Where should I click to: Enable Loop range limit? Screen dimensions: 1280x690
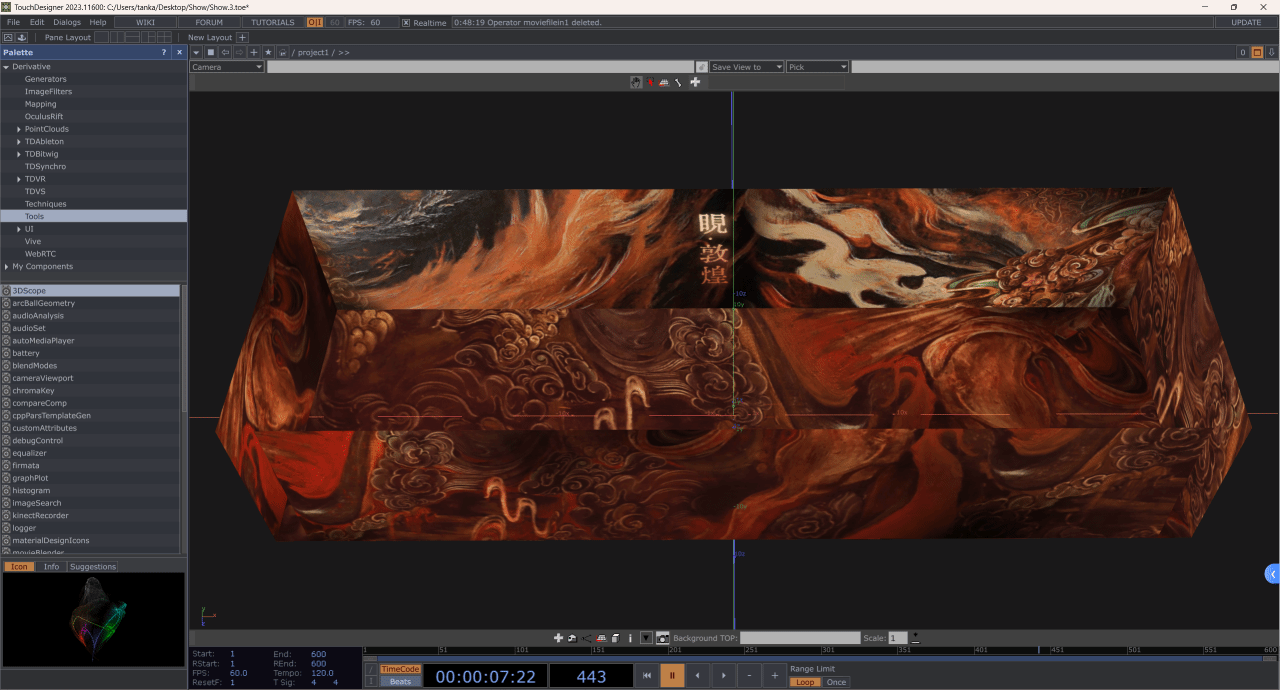[804, 682]
